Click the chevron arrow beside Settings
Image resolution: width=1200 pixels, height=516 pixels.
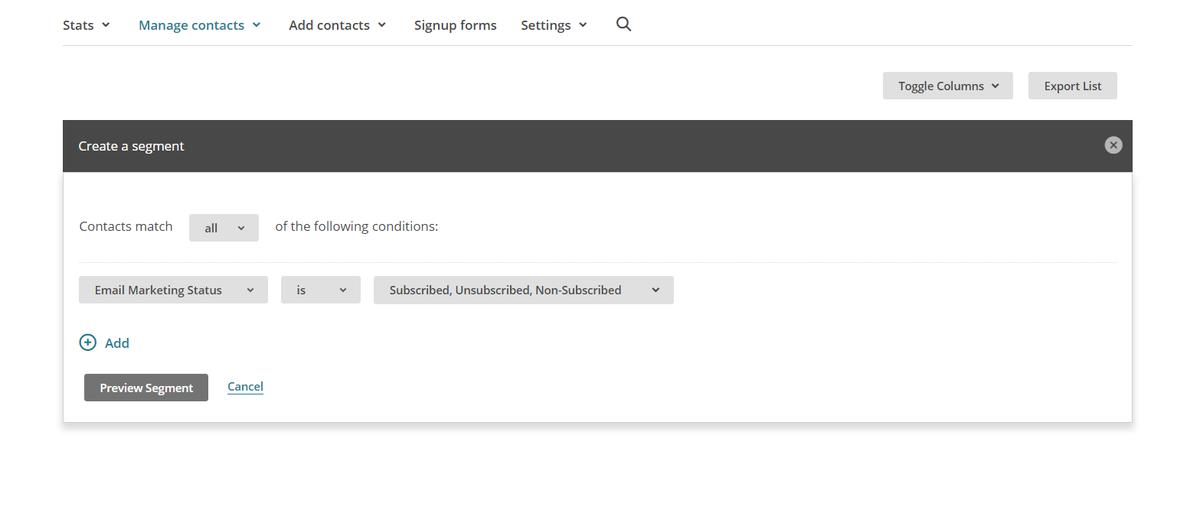pos(583,25)
